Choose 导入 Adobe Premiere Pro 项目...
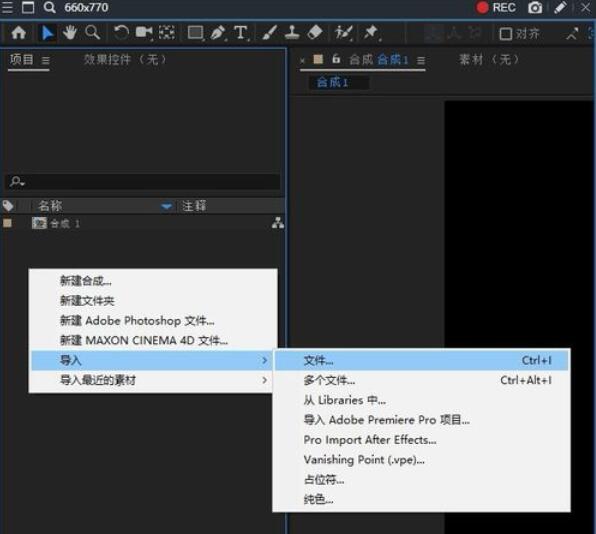 coord(422,420)
